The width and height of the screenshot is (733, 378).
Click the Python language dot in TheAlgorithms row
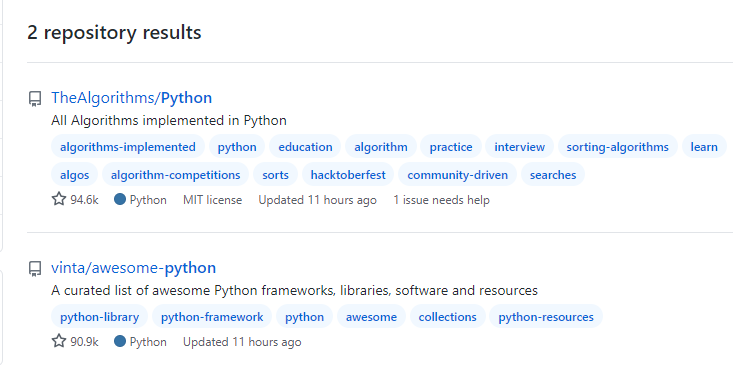pos(120,200)
